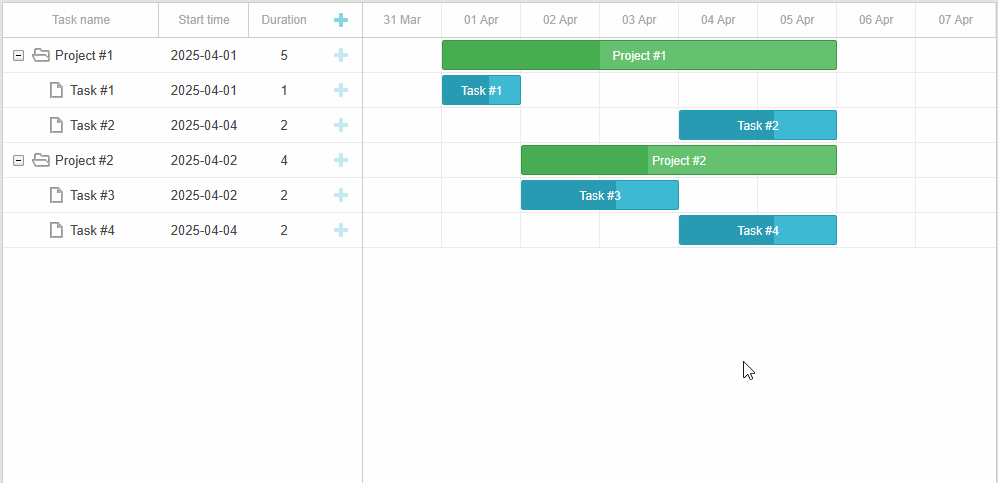Sort by the Start time column header
The width and height of the screenshot is (998, 483).
coord(203,20)
